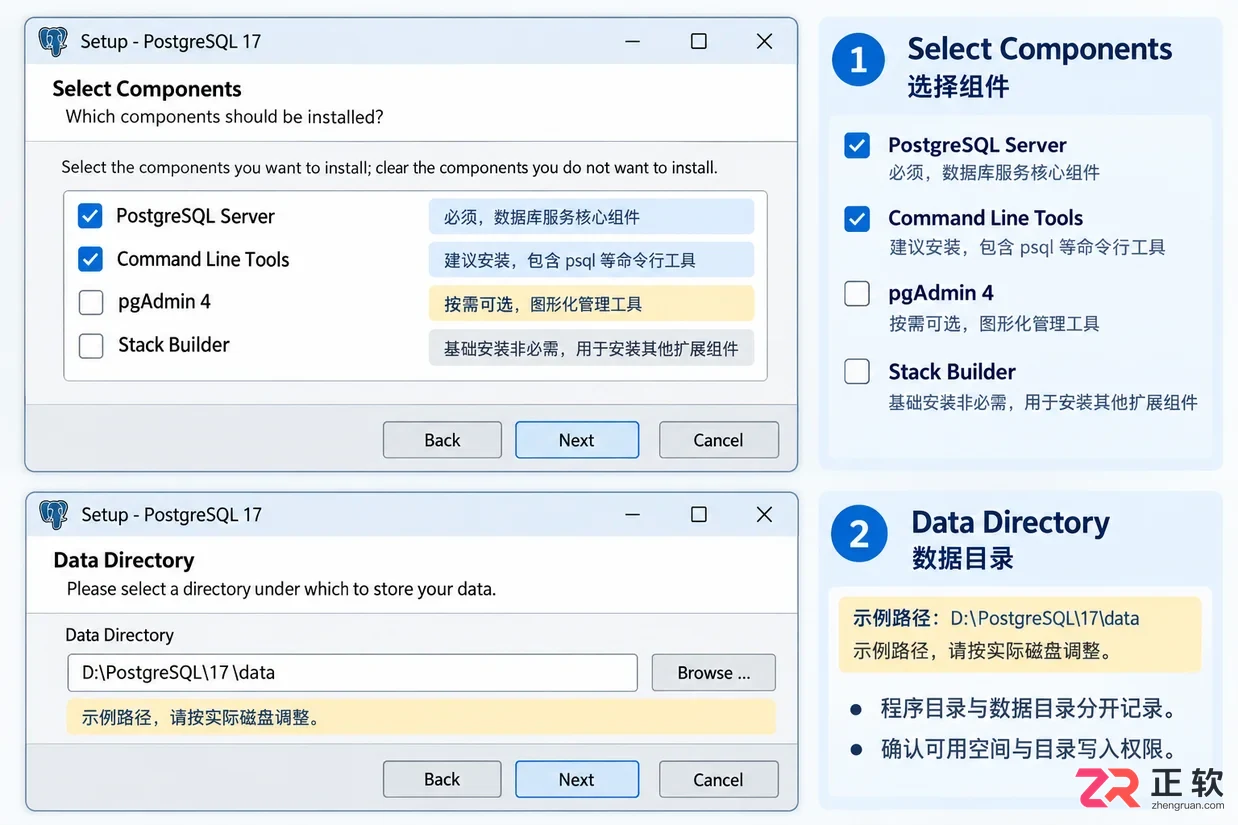Click Back in Select Components window
Screen dimensions: 1238x825
tap(442, 440)
